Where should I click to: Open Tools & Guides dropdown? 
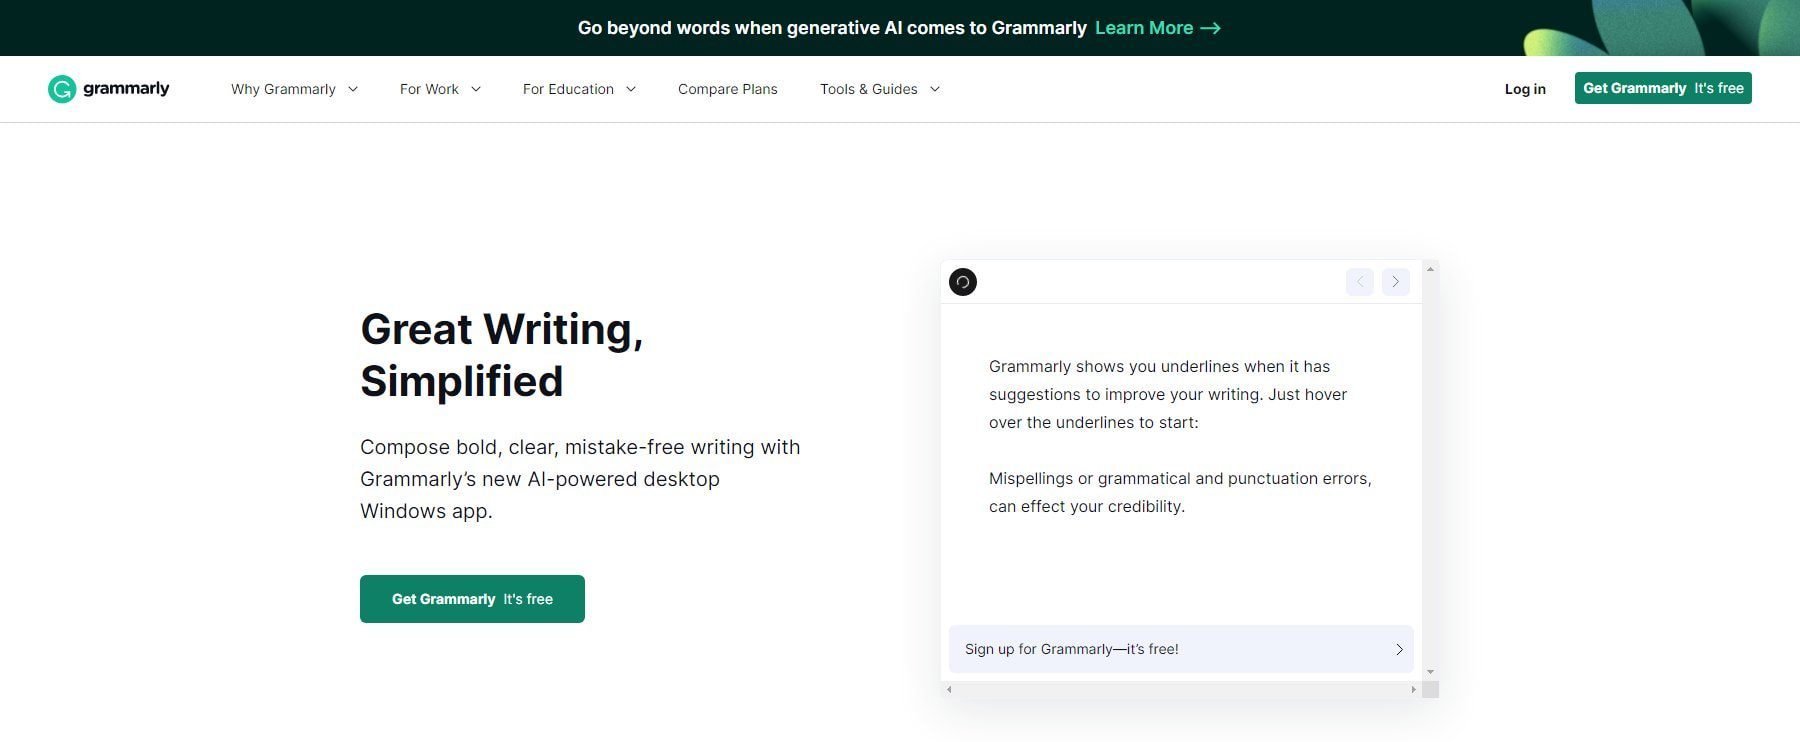(x=880, y=89)
